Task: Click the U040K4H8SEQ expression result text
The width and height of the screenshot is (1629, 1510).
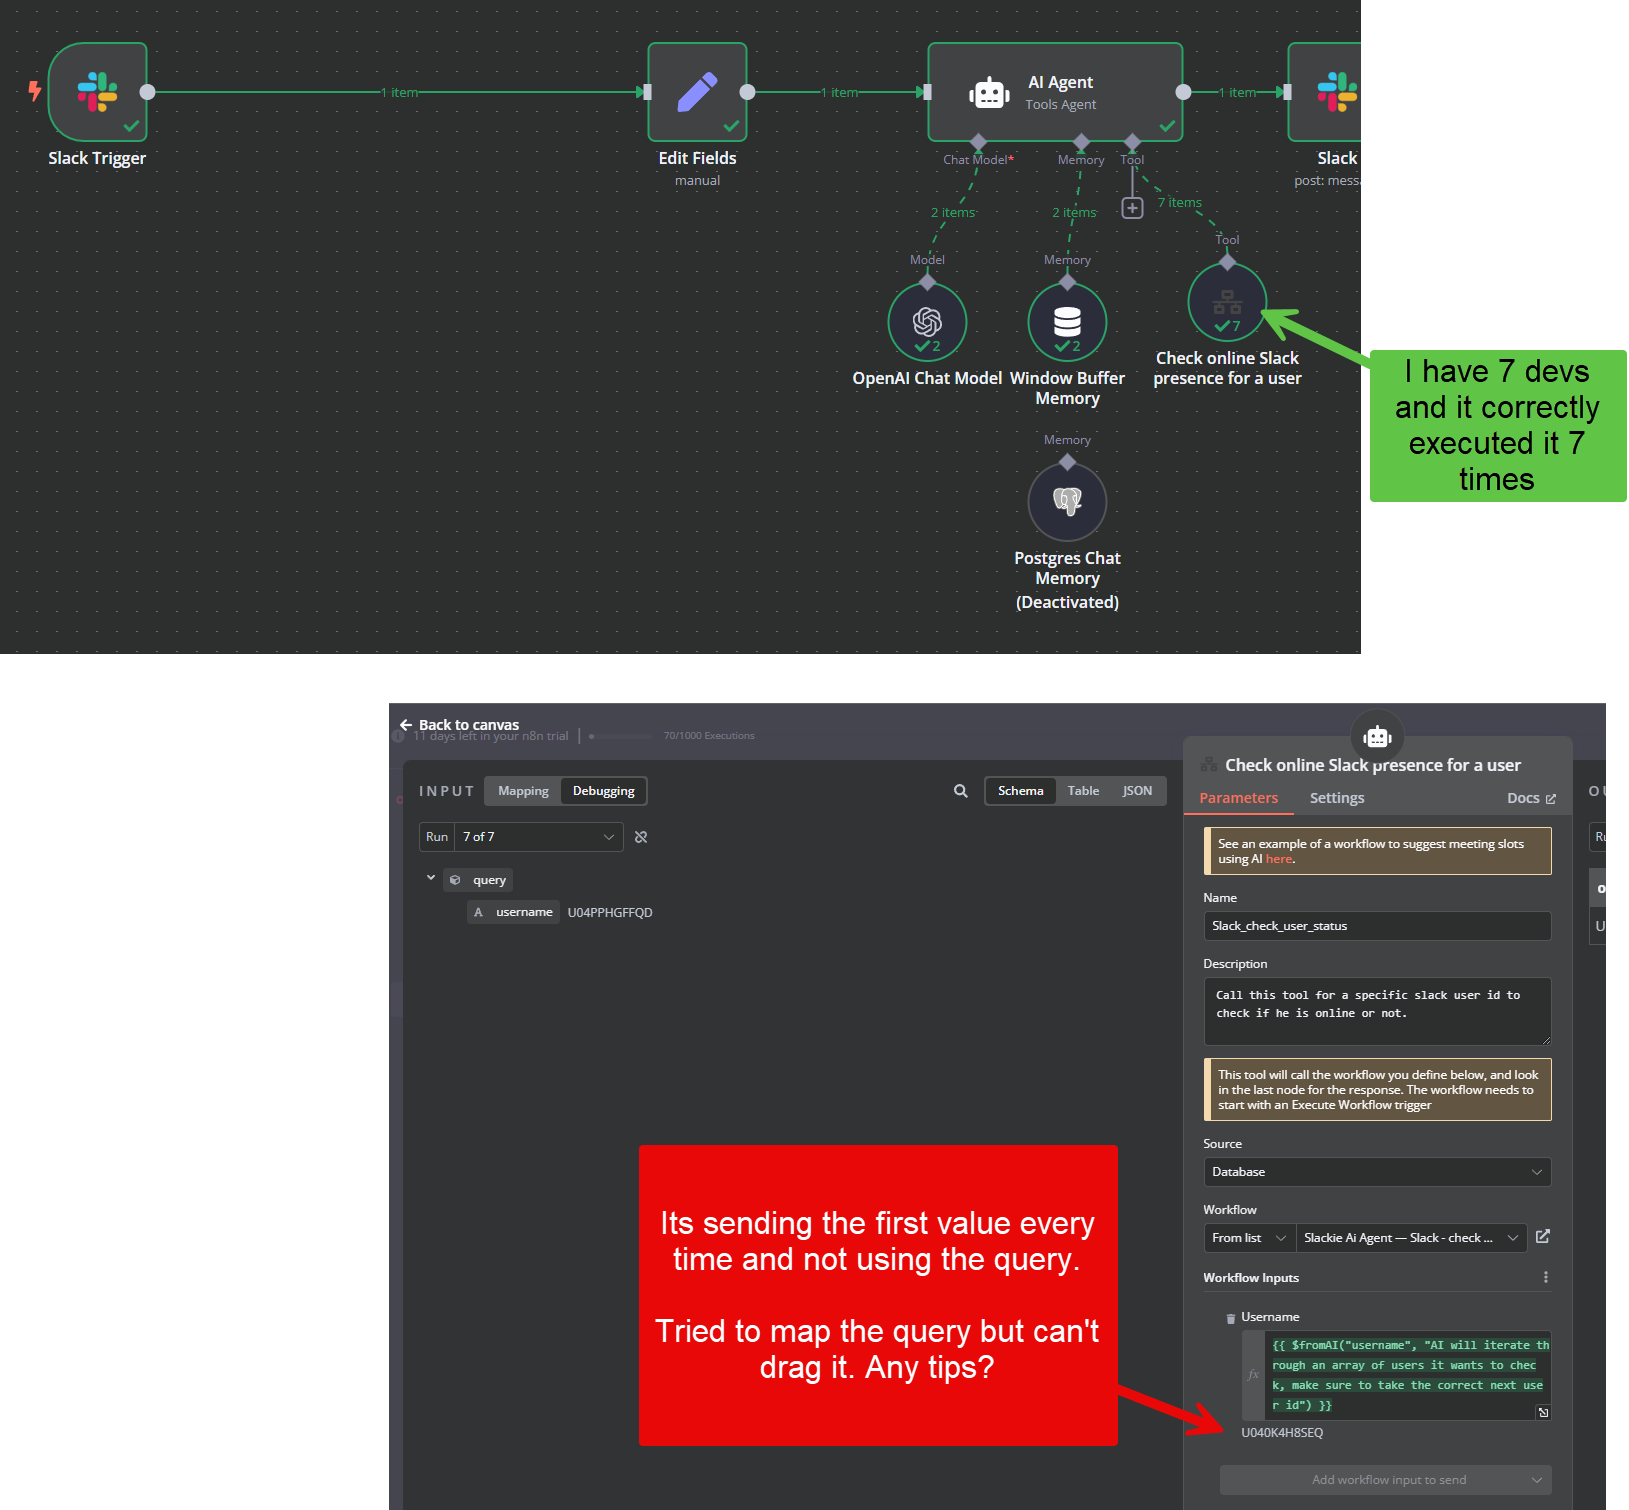Action: [x=1282, y=1433]
